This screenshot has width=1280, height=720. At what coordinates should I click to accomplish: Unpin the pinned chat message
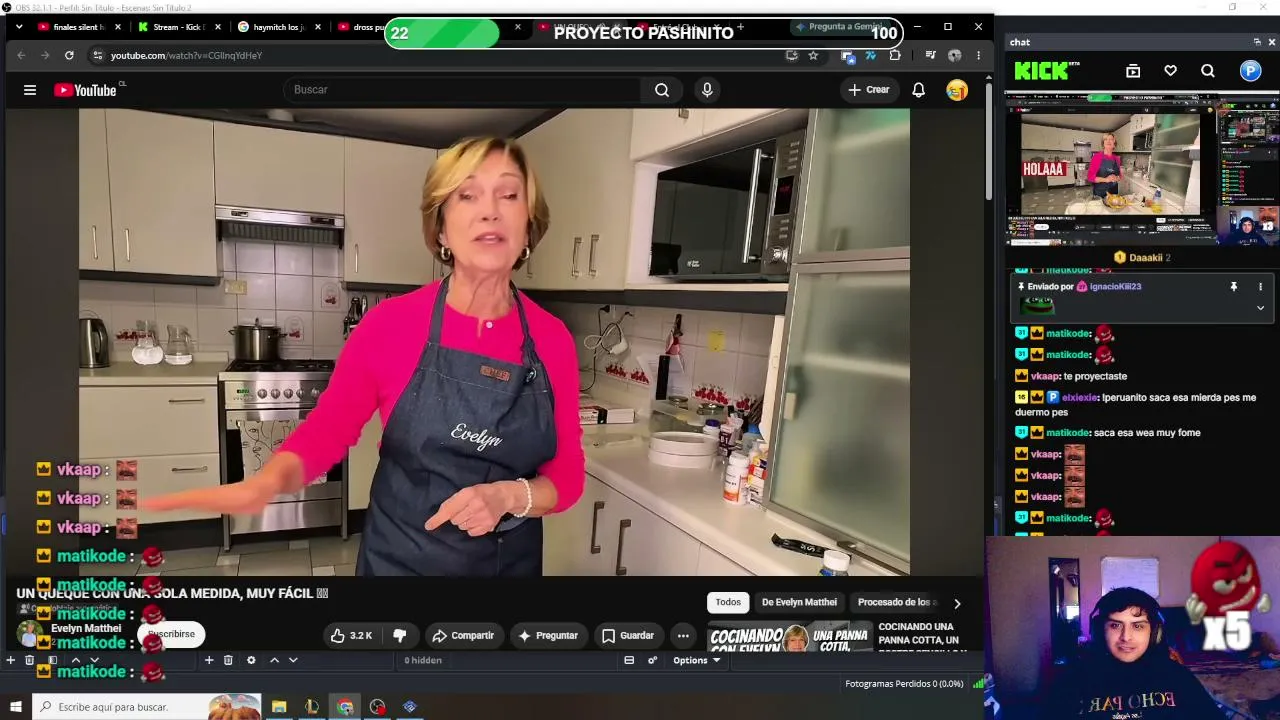(1233, 287)
